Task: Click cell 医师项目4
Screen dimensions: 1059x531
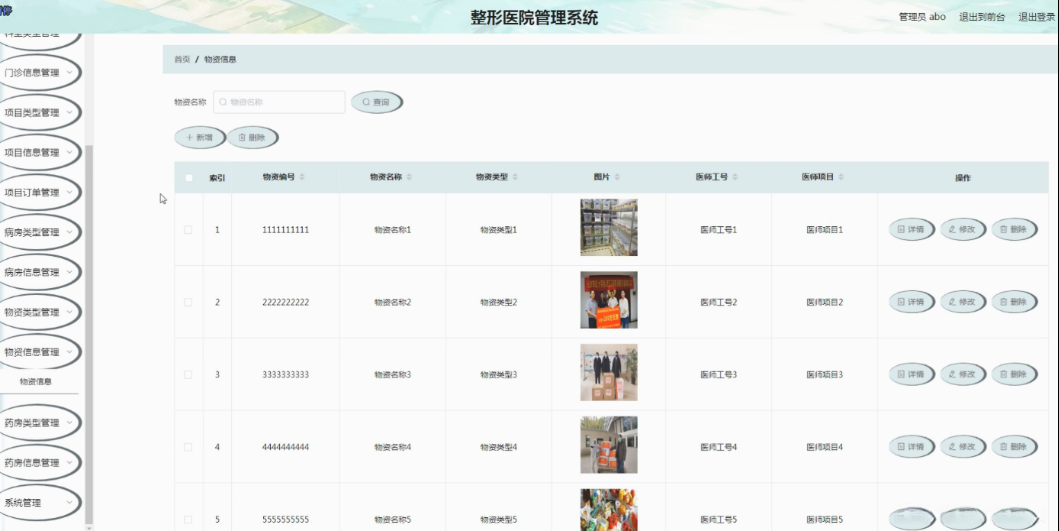Action: [825, 447]
